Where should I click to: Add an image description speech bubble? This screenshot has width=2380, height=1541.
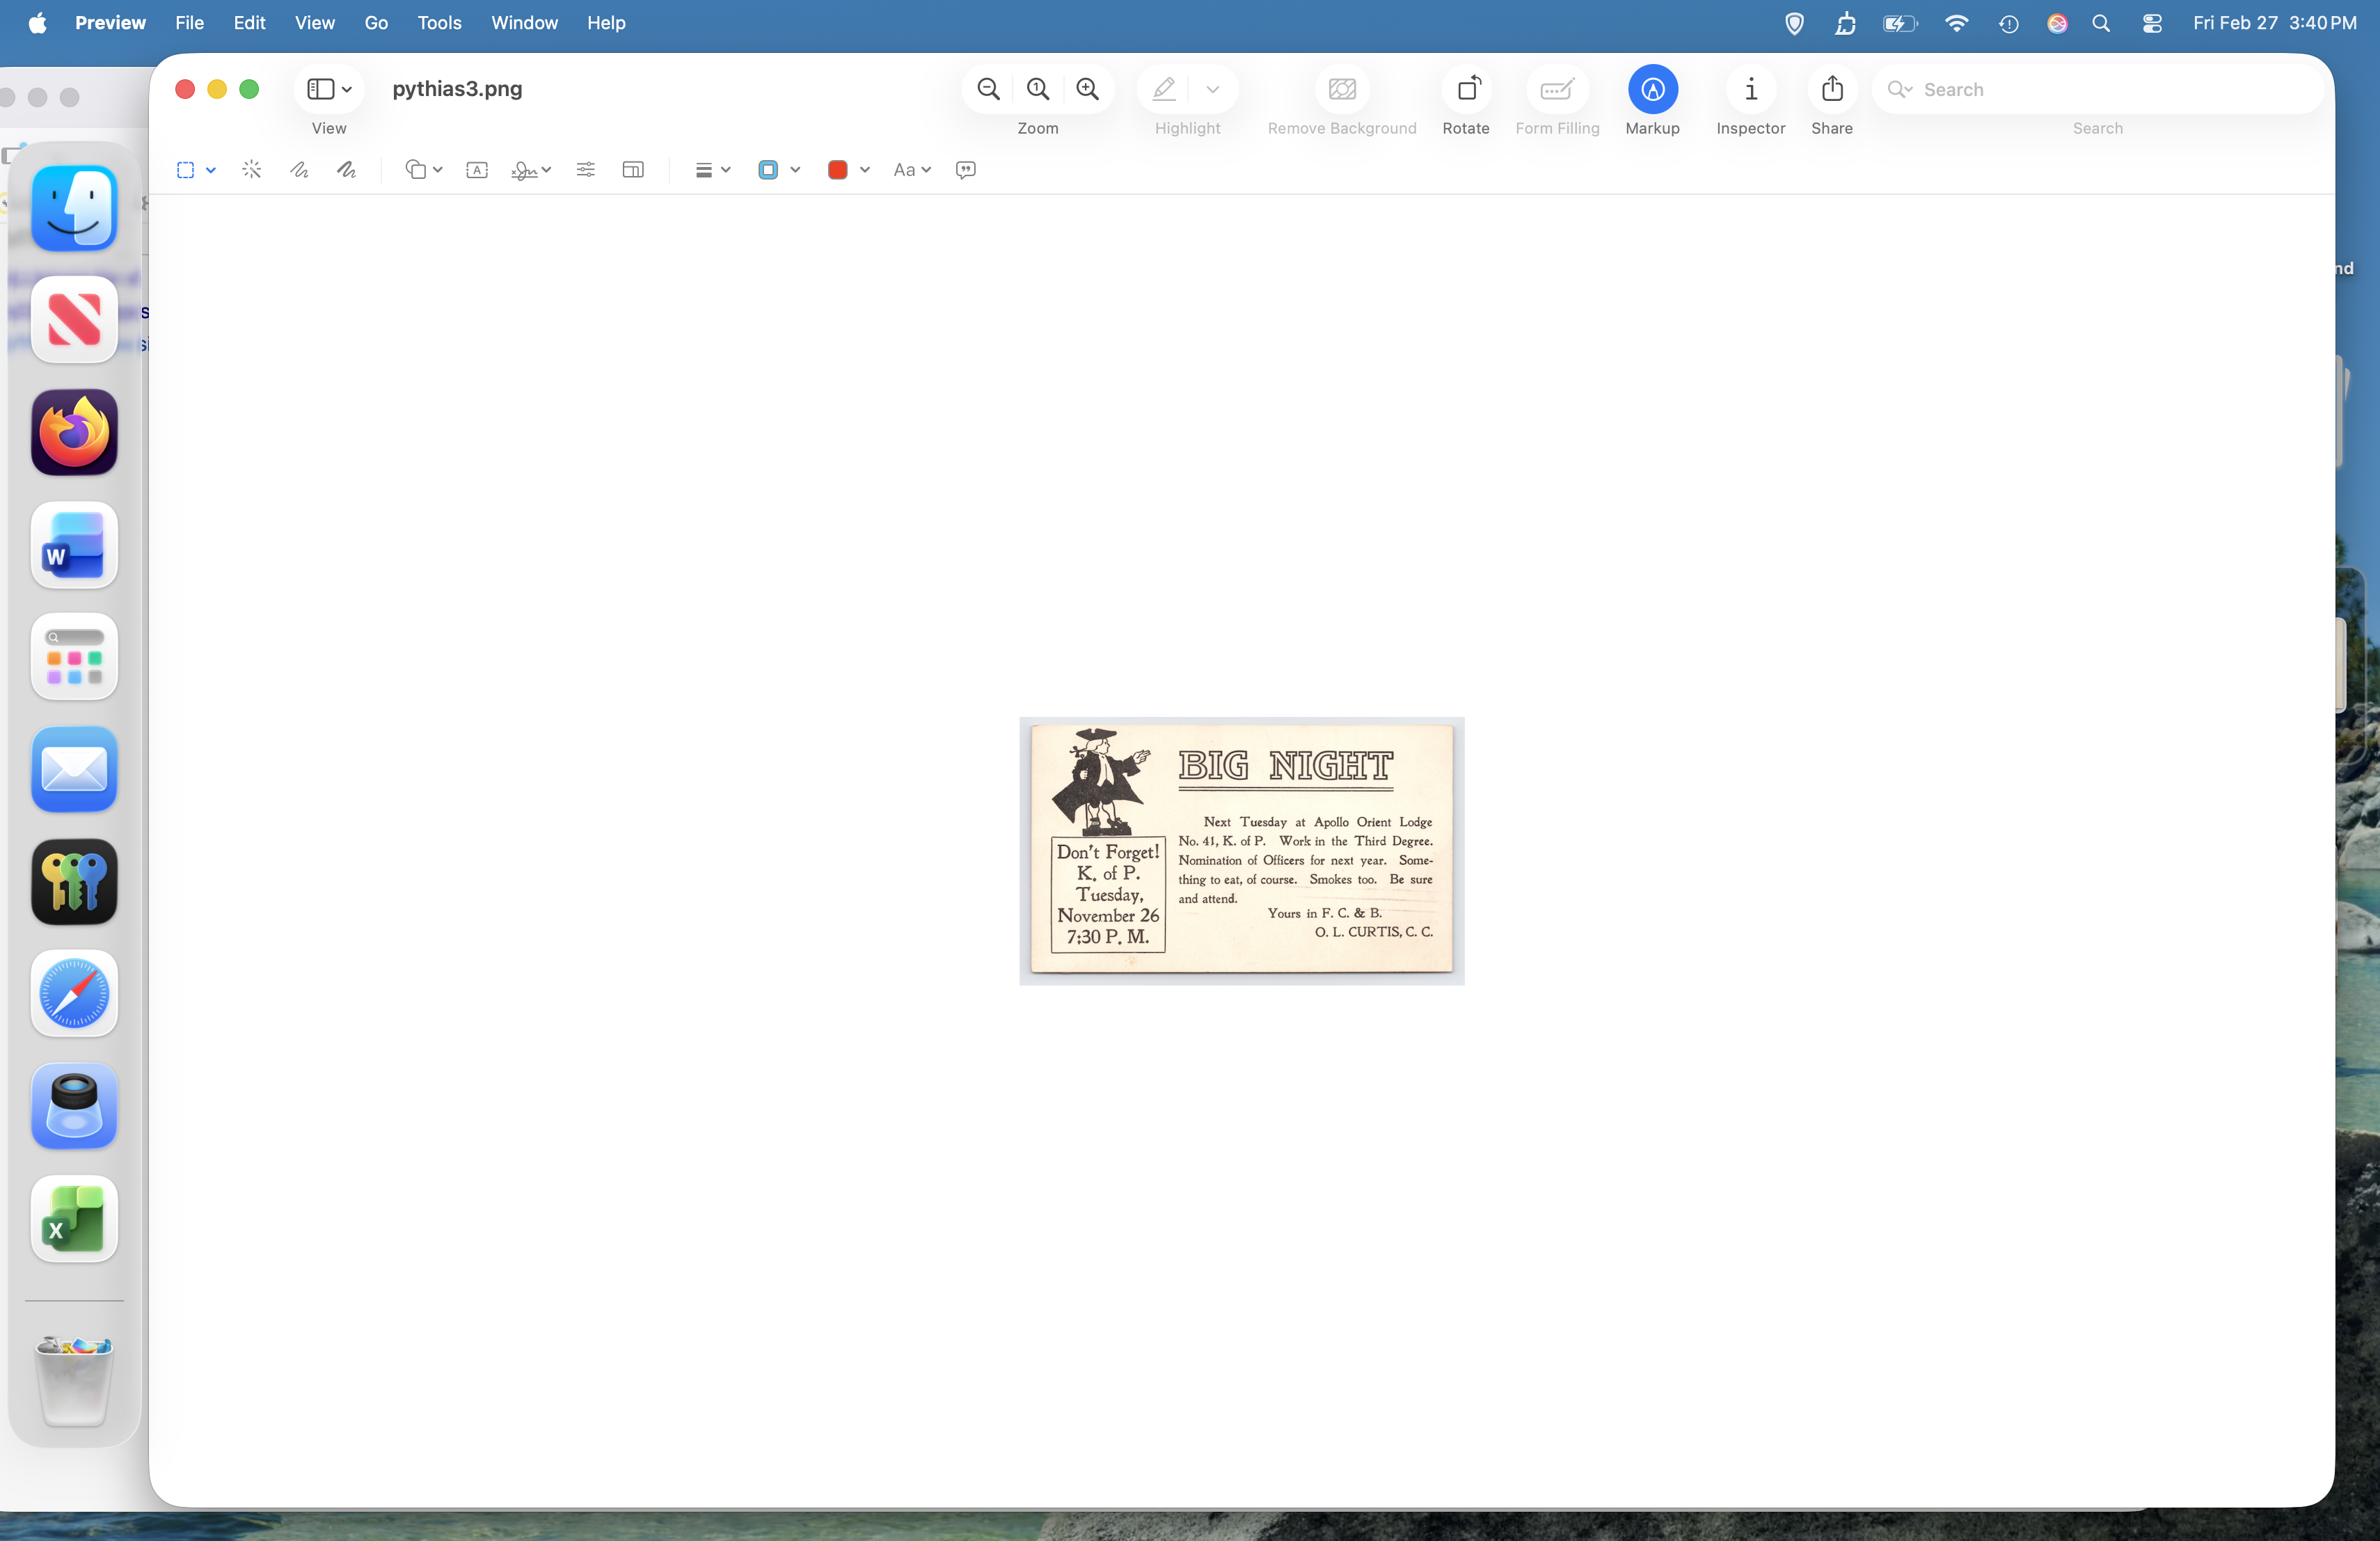965,170
